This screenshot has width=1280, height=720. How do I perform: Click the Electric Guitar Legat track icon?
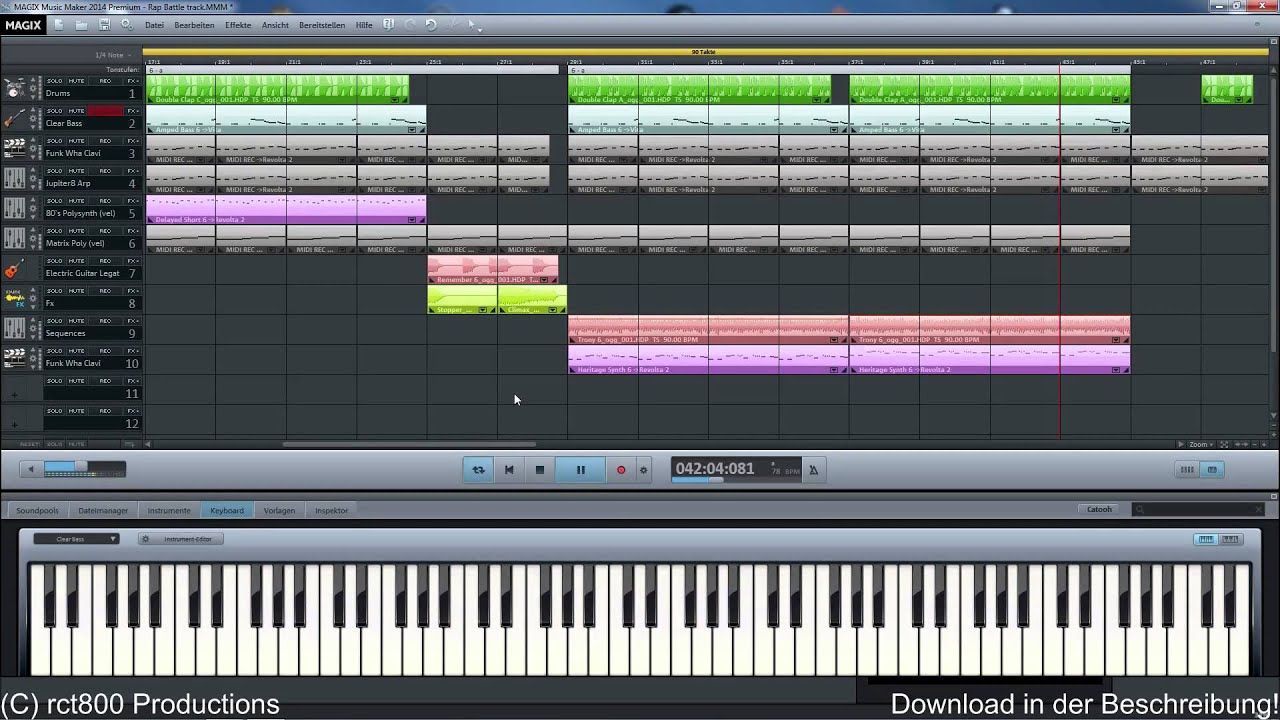pyautogui.click(x=14, y=268)
